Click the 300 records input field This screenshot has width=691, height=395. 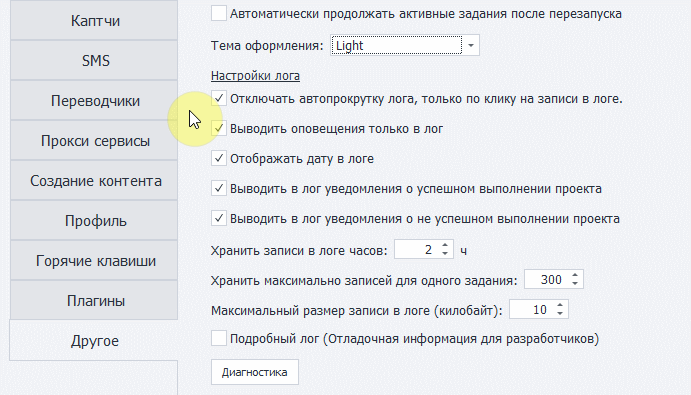click(x=547, y=279)
